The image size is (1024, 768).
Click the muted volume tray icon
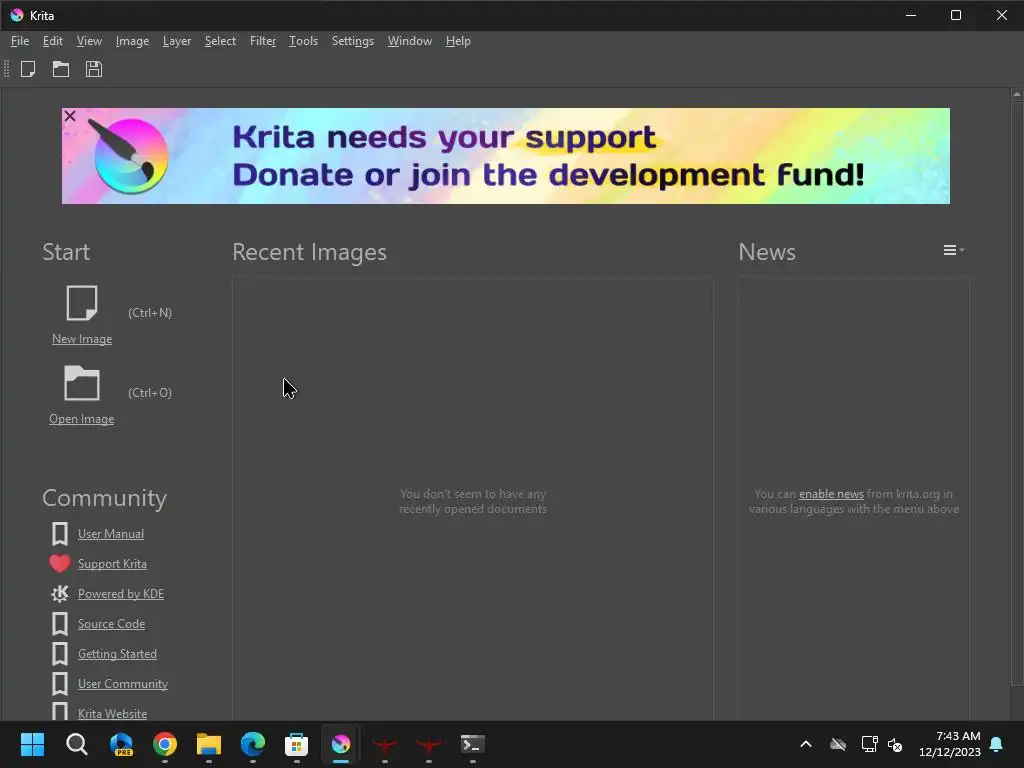pos(895,744)
